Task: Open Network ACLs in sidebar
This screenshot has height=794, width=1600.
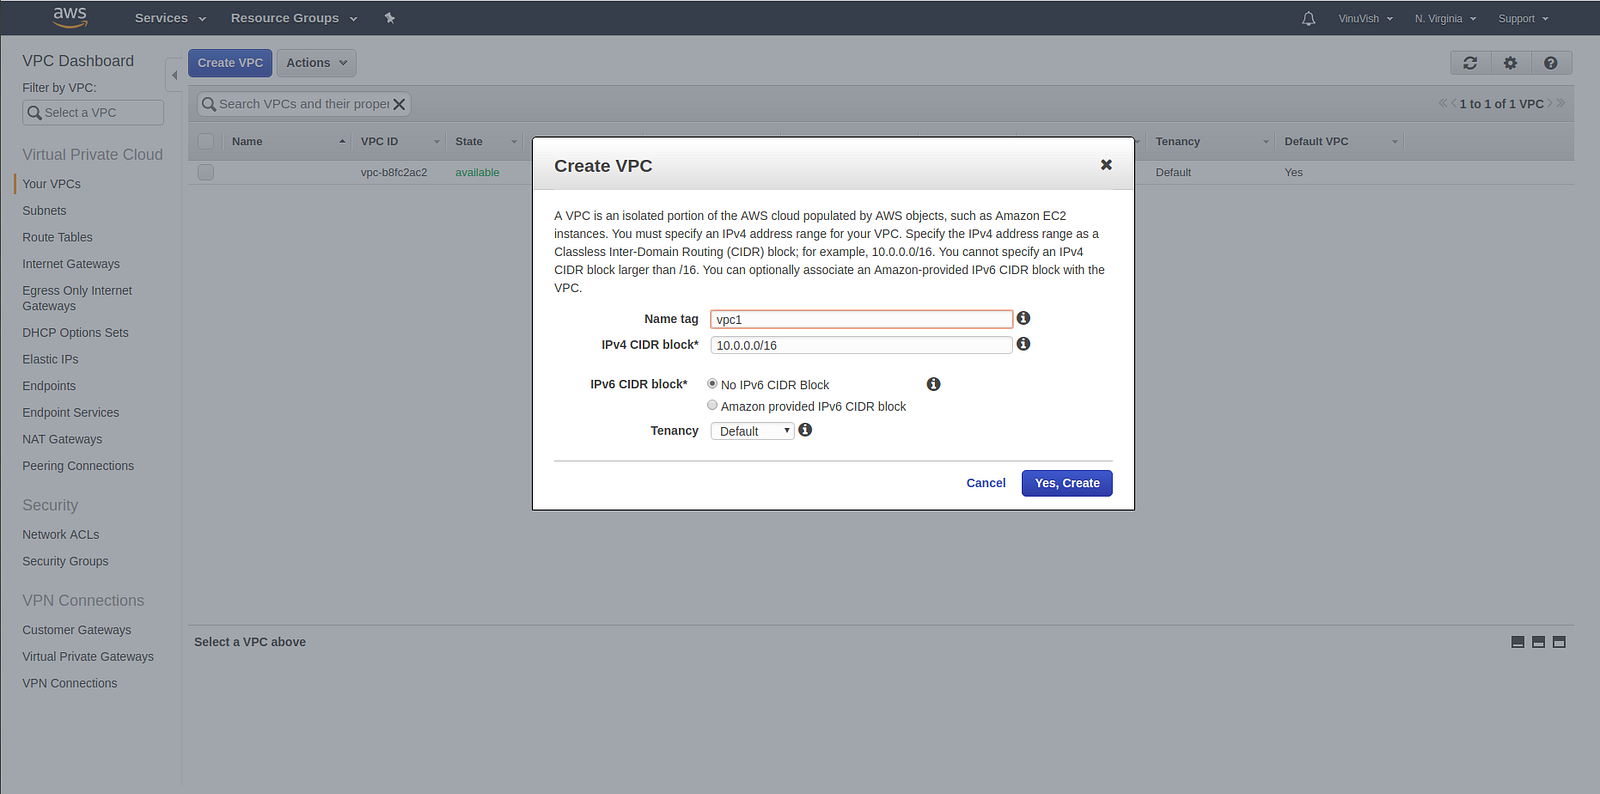Action: 61,535
